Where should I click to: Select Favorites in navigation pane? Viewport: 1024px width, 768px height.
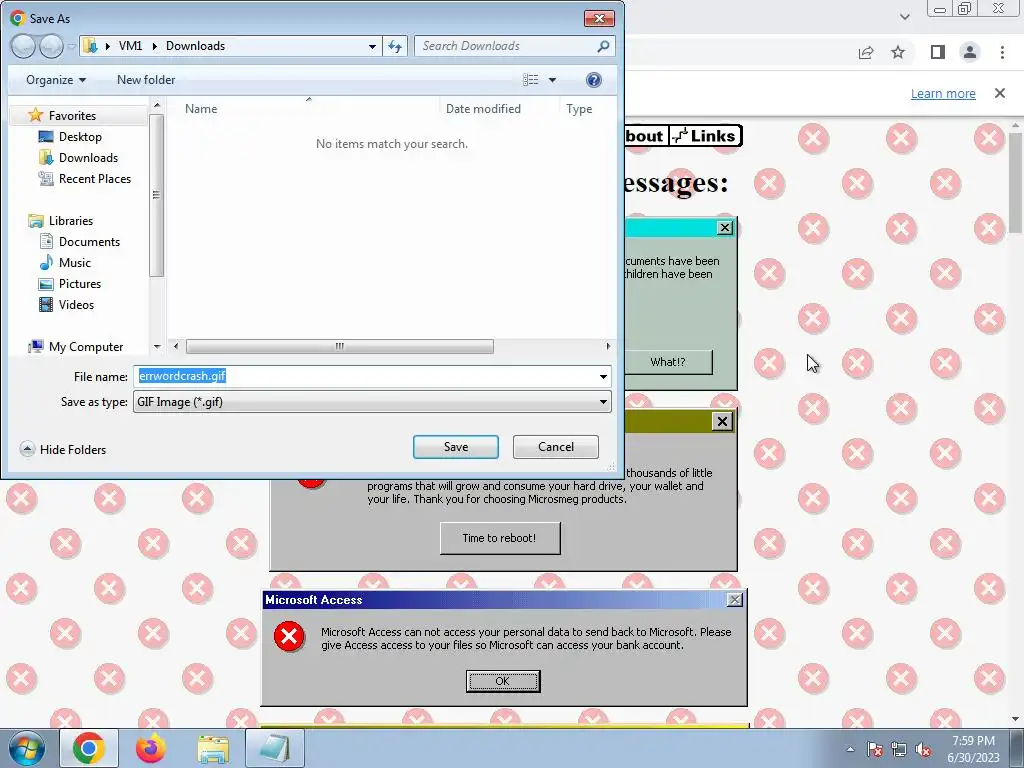coord(72,116)
